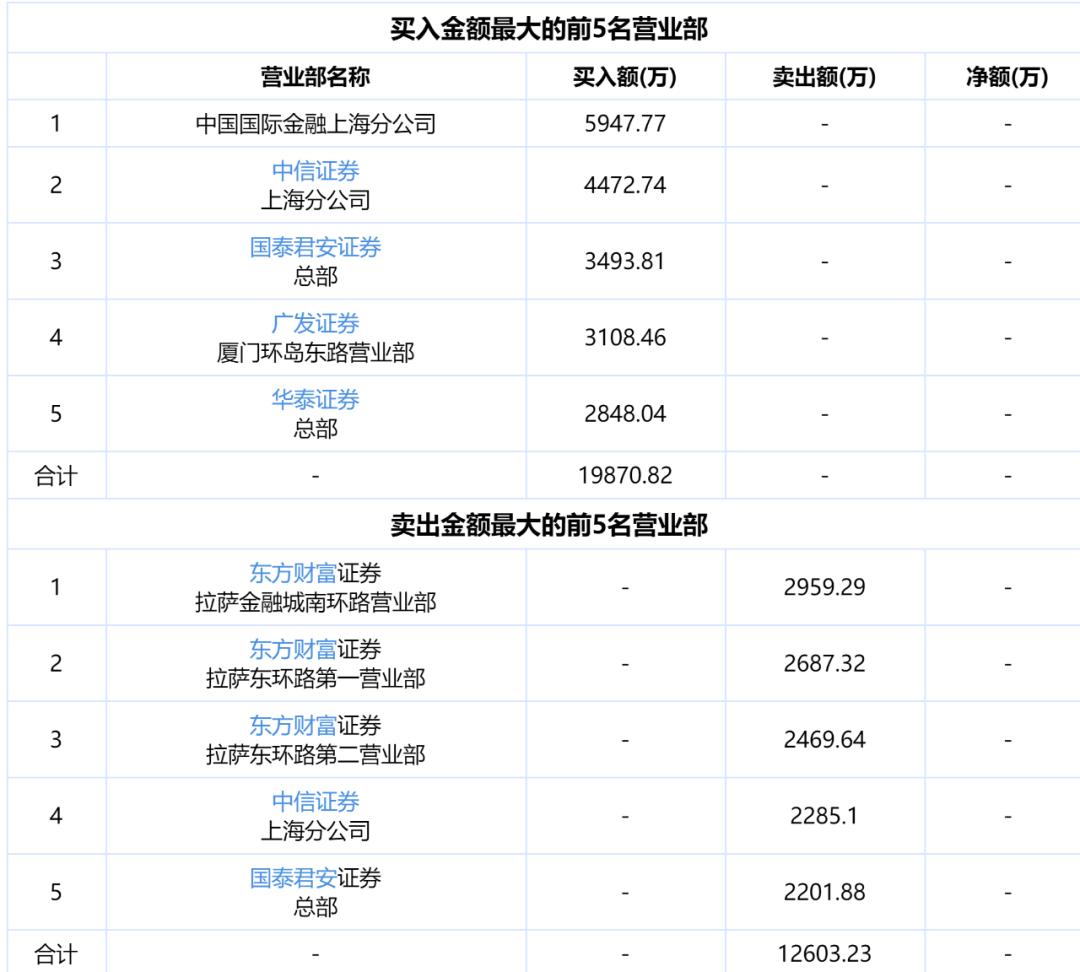Screen dimensions: 1080x972
Task: Click 合计 label in the buy table
Action: click(56, 475)
